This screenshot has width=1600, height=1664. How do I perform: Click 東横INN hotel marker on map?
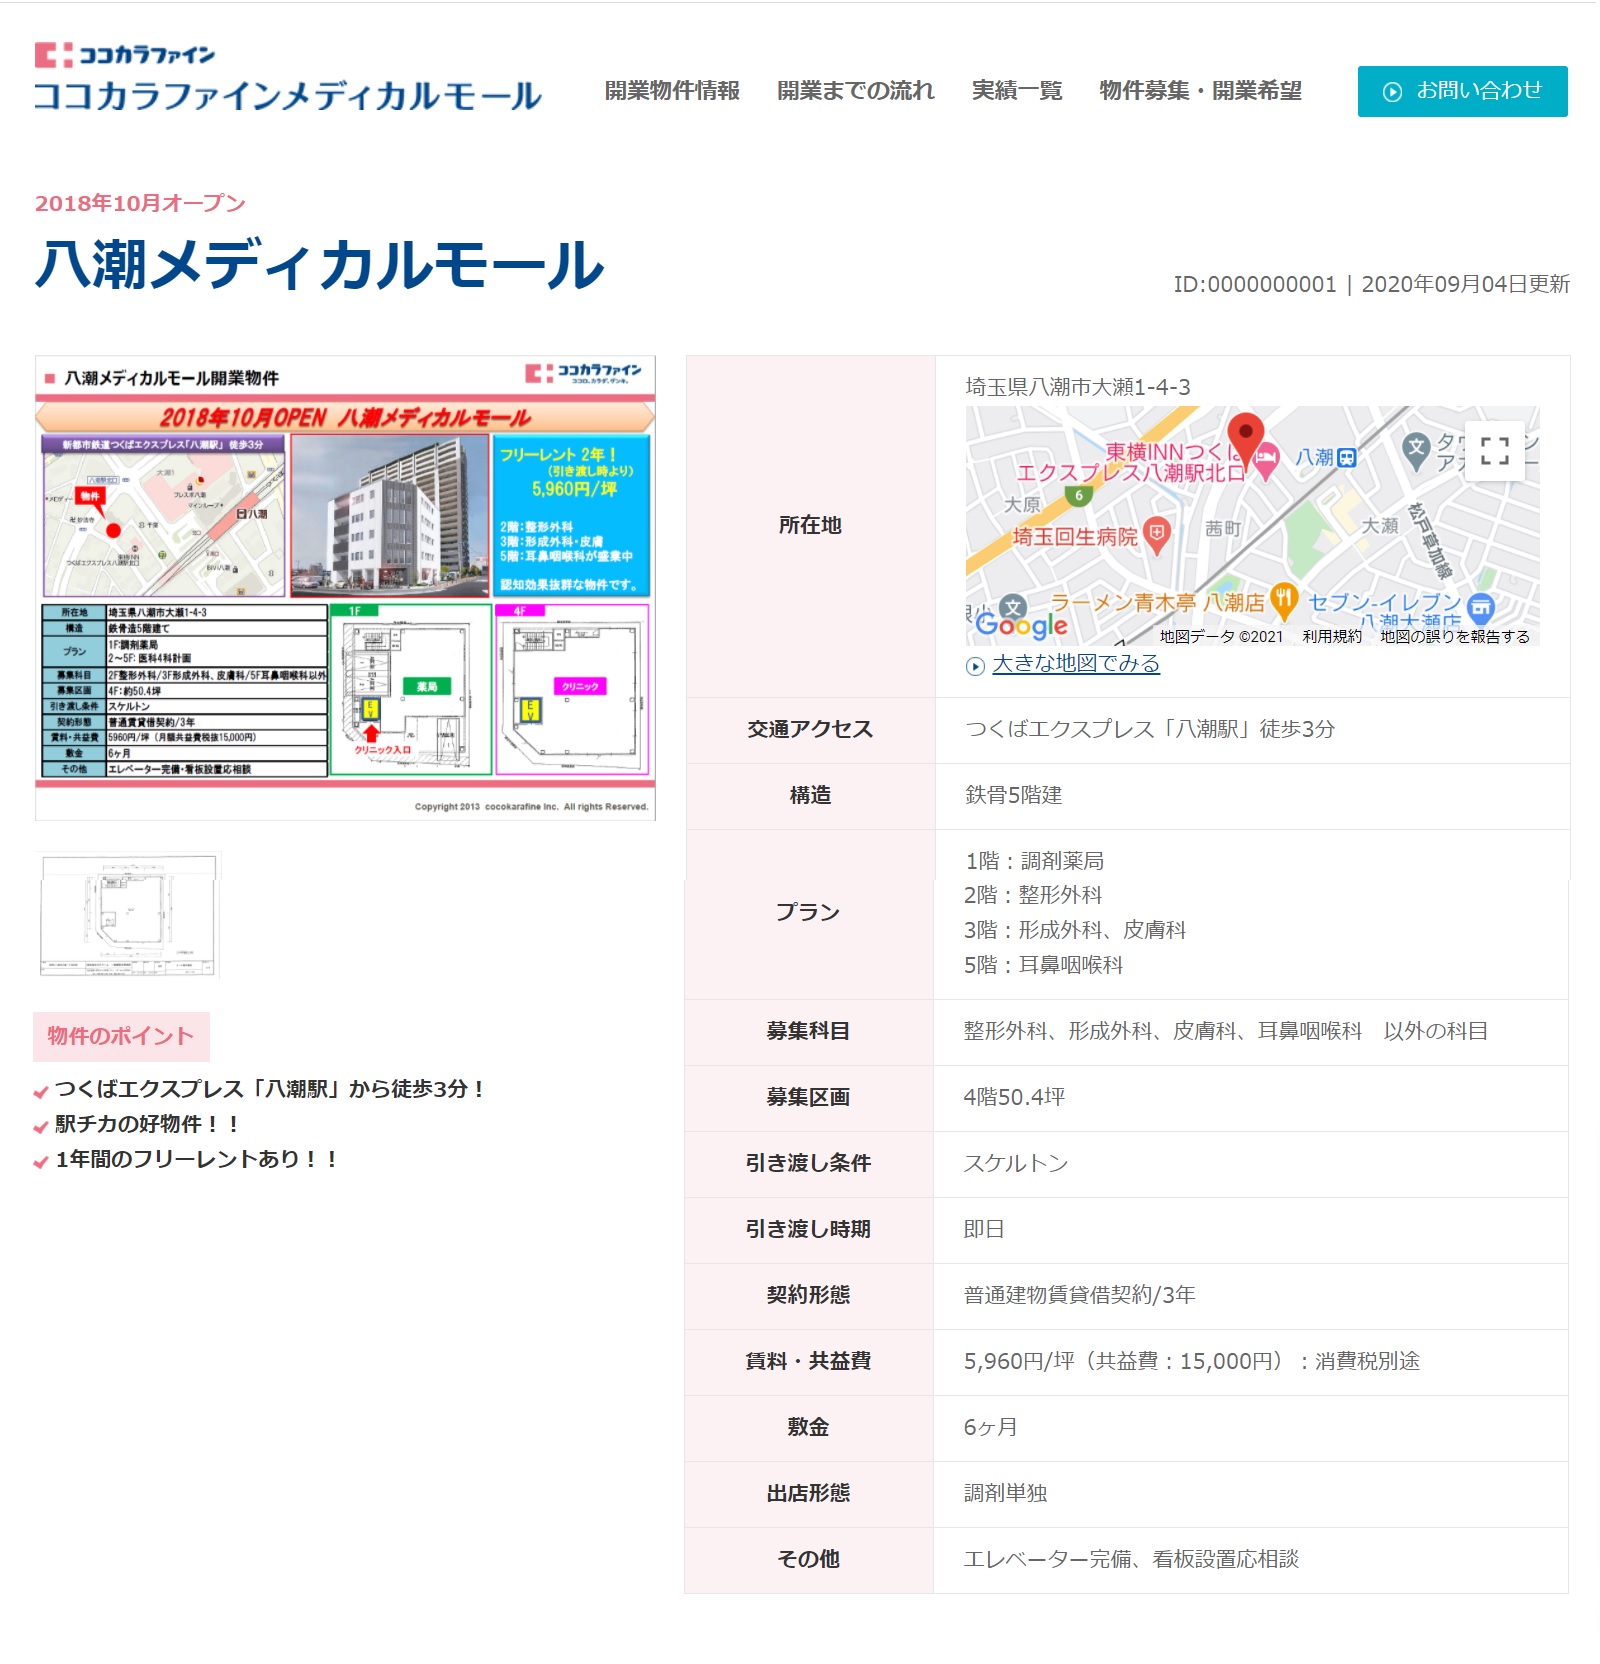click(1266, 459)
